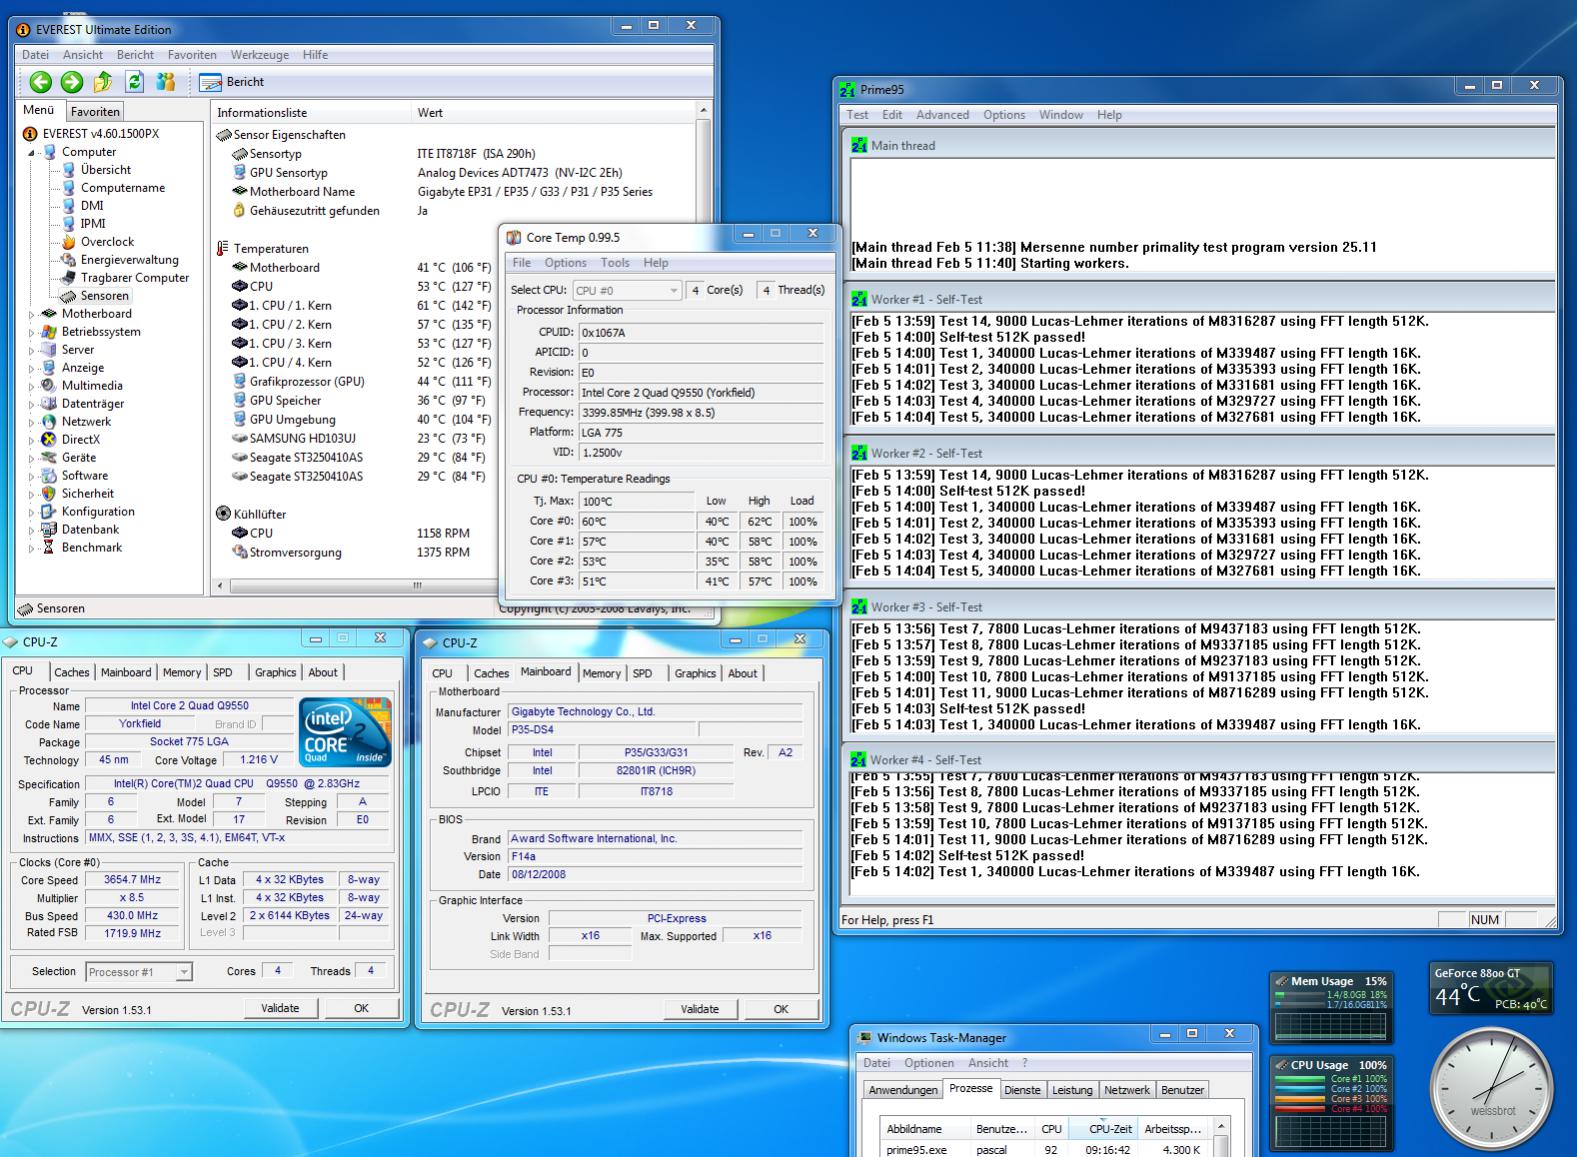1577x1157 pixels.
Task: Click the Intel Core 2 Quad logo in CPU-Z
Action: coord(345,732)
